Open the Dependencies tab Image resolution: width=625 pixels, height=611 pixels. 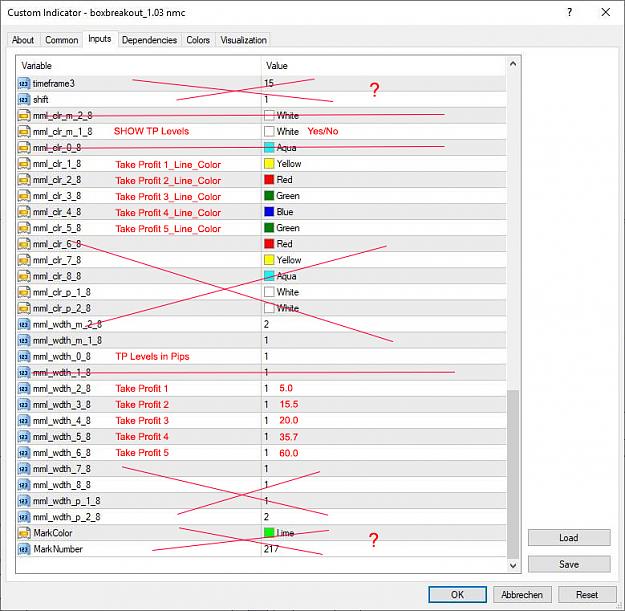(x=149, y=40)
